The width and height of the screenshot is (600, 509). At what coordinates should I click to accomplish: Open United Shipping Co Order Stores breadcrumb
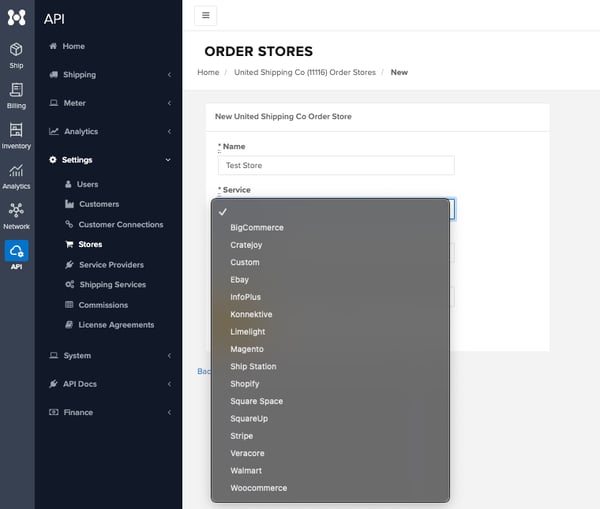tap(304, 72)
